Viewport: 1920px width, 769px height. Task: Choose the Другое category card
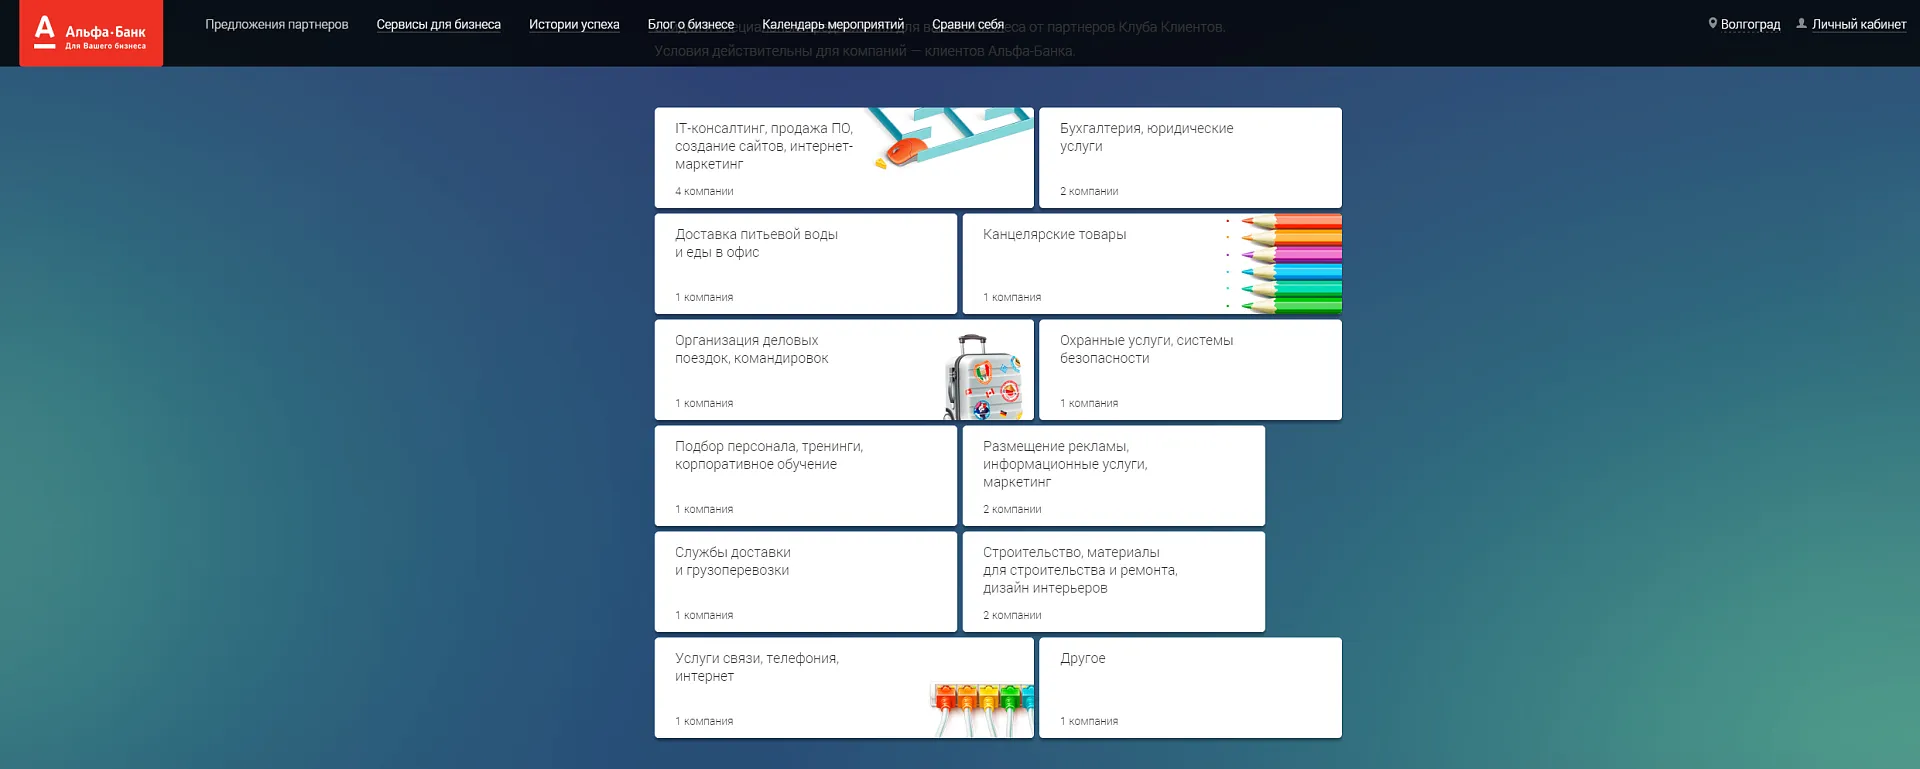point(1189,688)
